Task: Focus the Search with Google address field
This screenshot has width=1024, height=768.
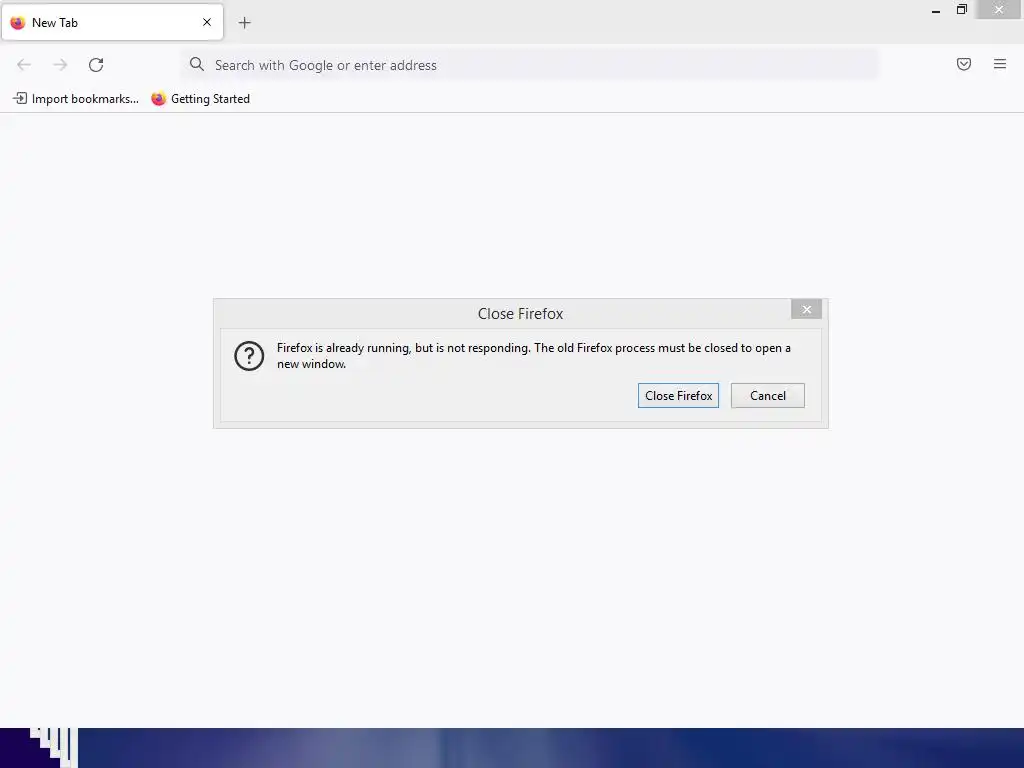Action: [530, 65]
